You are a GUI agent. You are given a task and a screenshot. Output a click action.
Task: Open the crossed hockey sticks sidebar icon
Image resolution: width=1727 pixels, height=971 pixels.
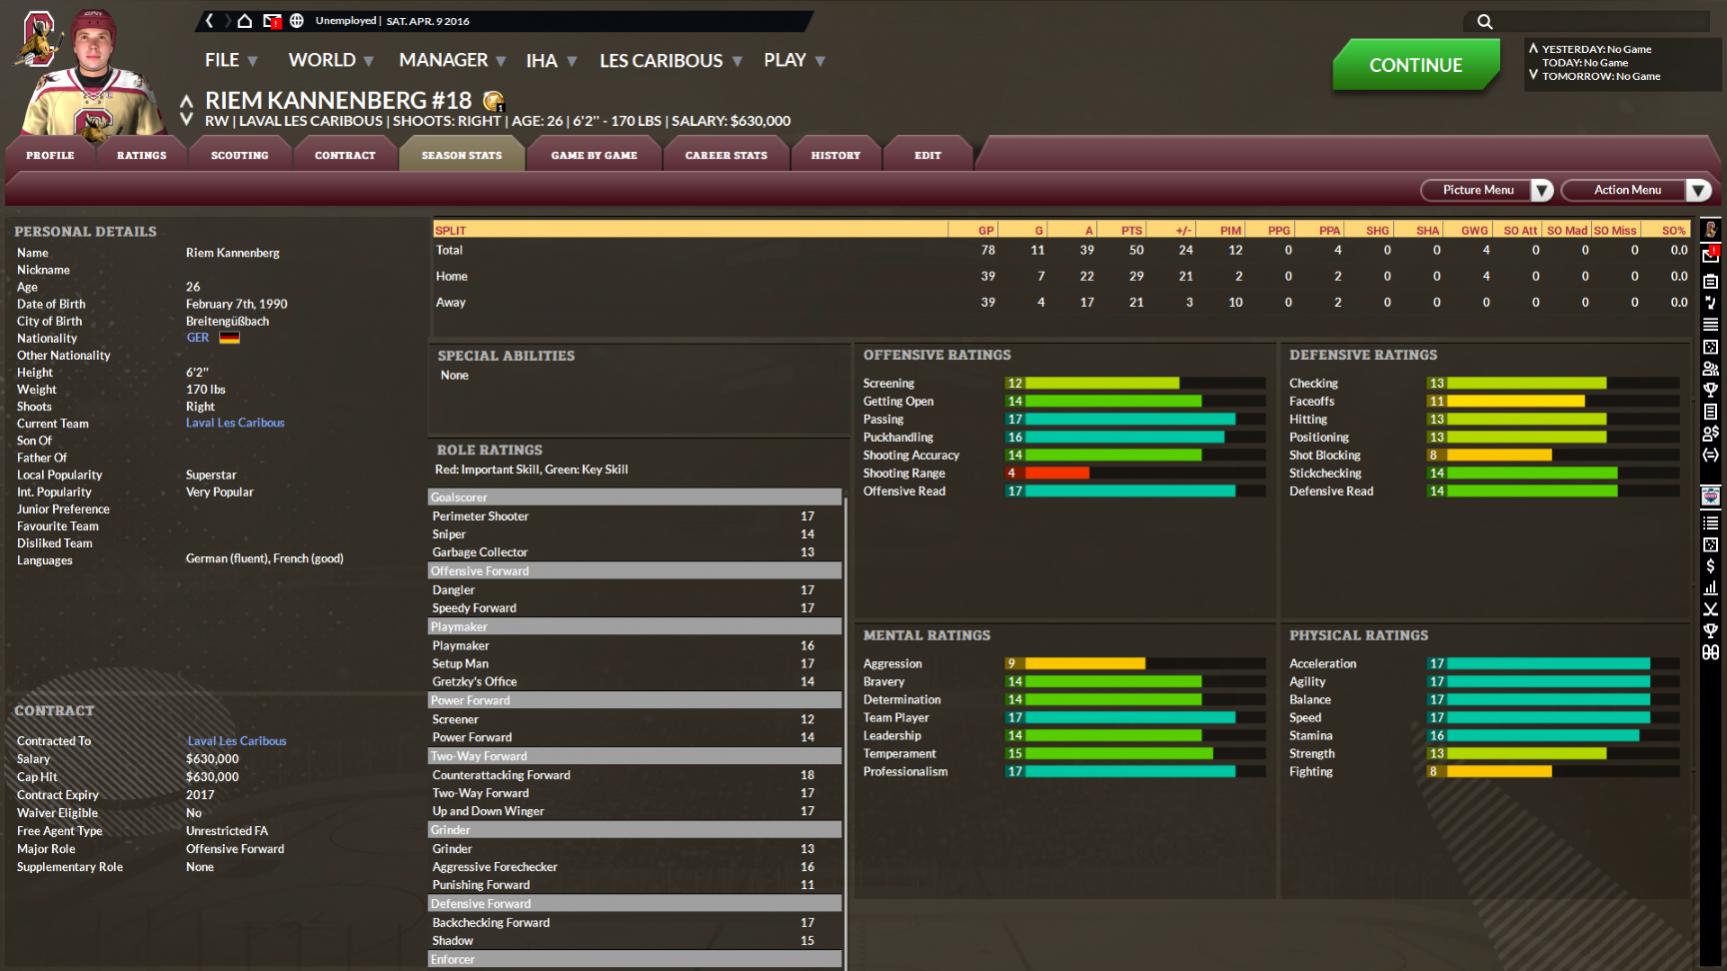pyautogui.click(x=1710, y=609)
